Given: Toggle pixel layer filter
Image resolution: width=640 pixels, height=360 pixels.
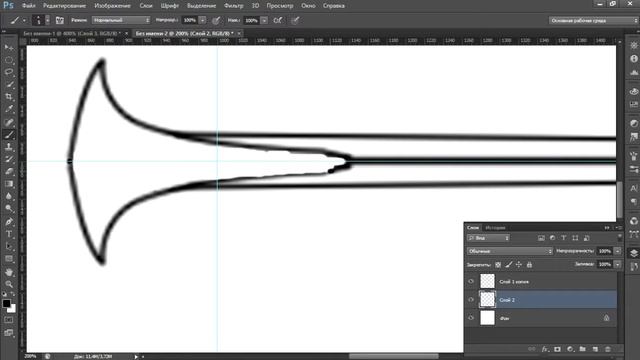Looking at the screenshot, I should click(x=541, y=238).
